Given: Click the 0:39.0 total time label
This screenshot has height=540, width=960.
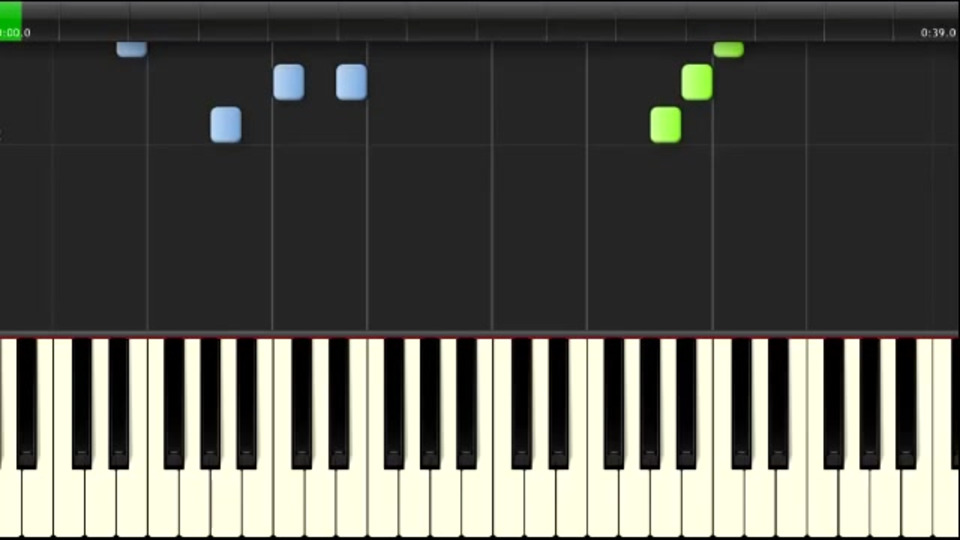Looking at the screenshot, I should tap(938, 33).
